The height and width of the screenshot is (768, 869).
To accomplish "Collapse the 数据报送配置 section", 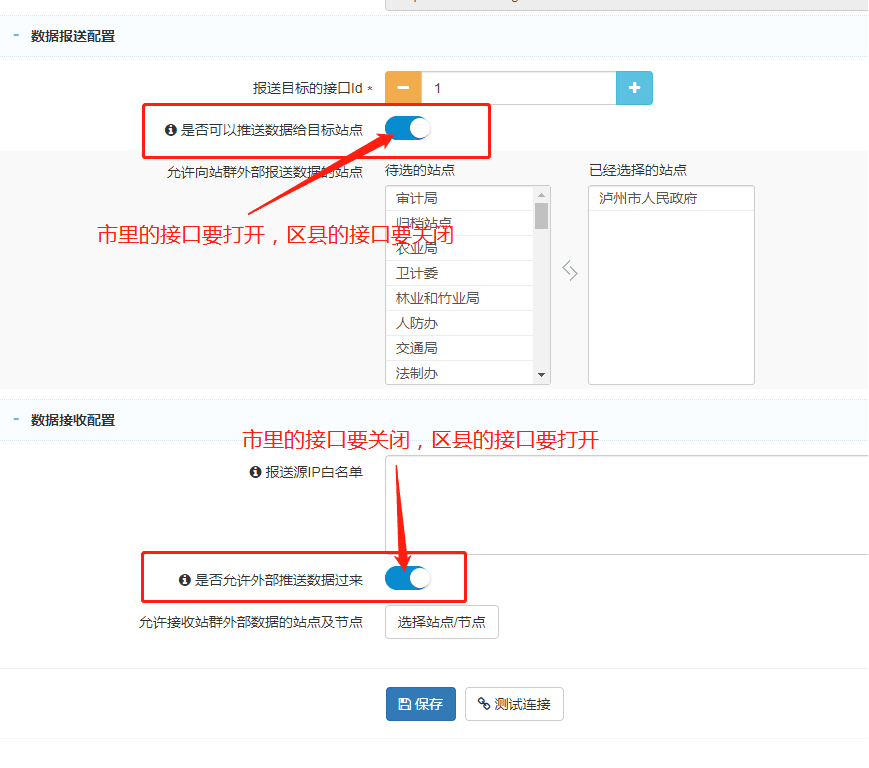I will [x=17, y=36].
